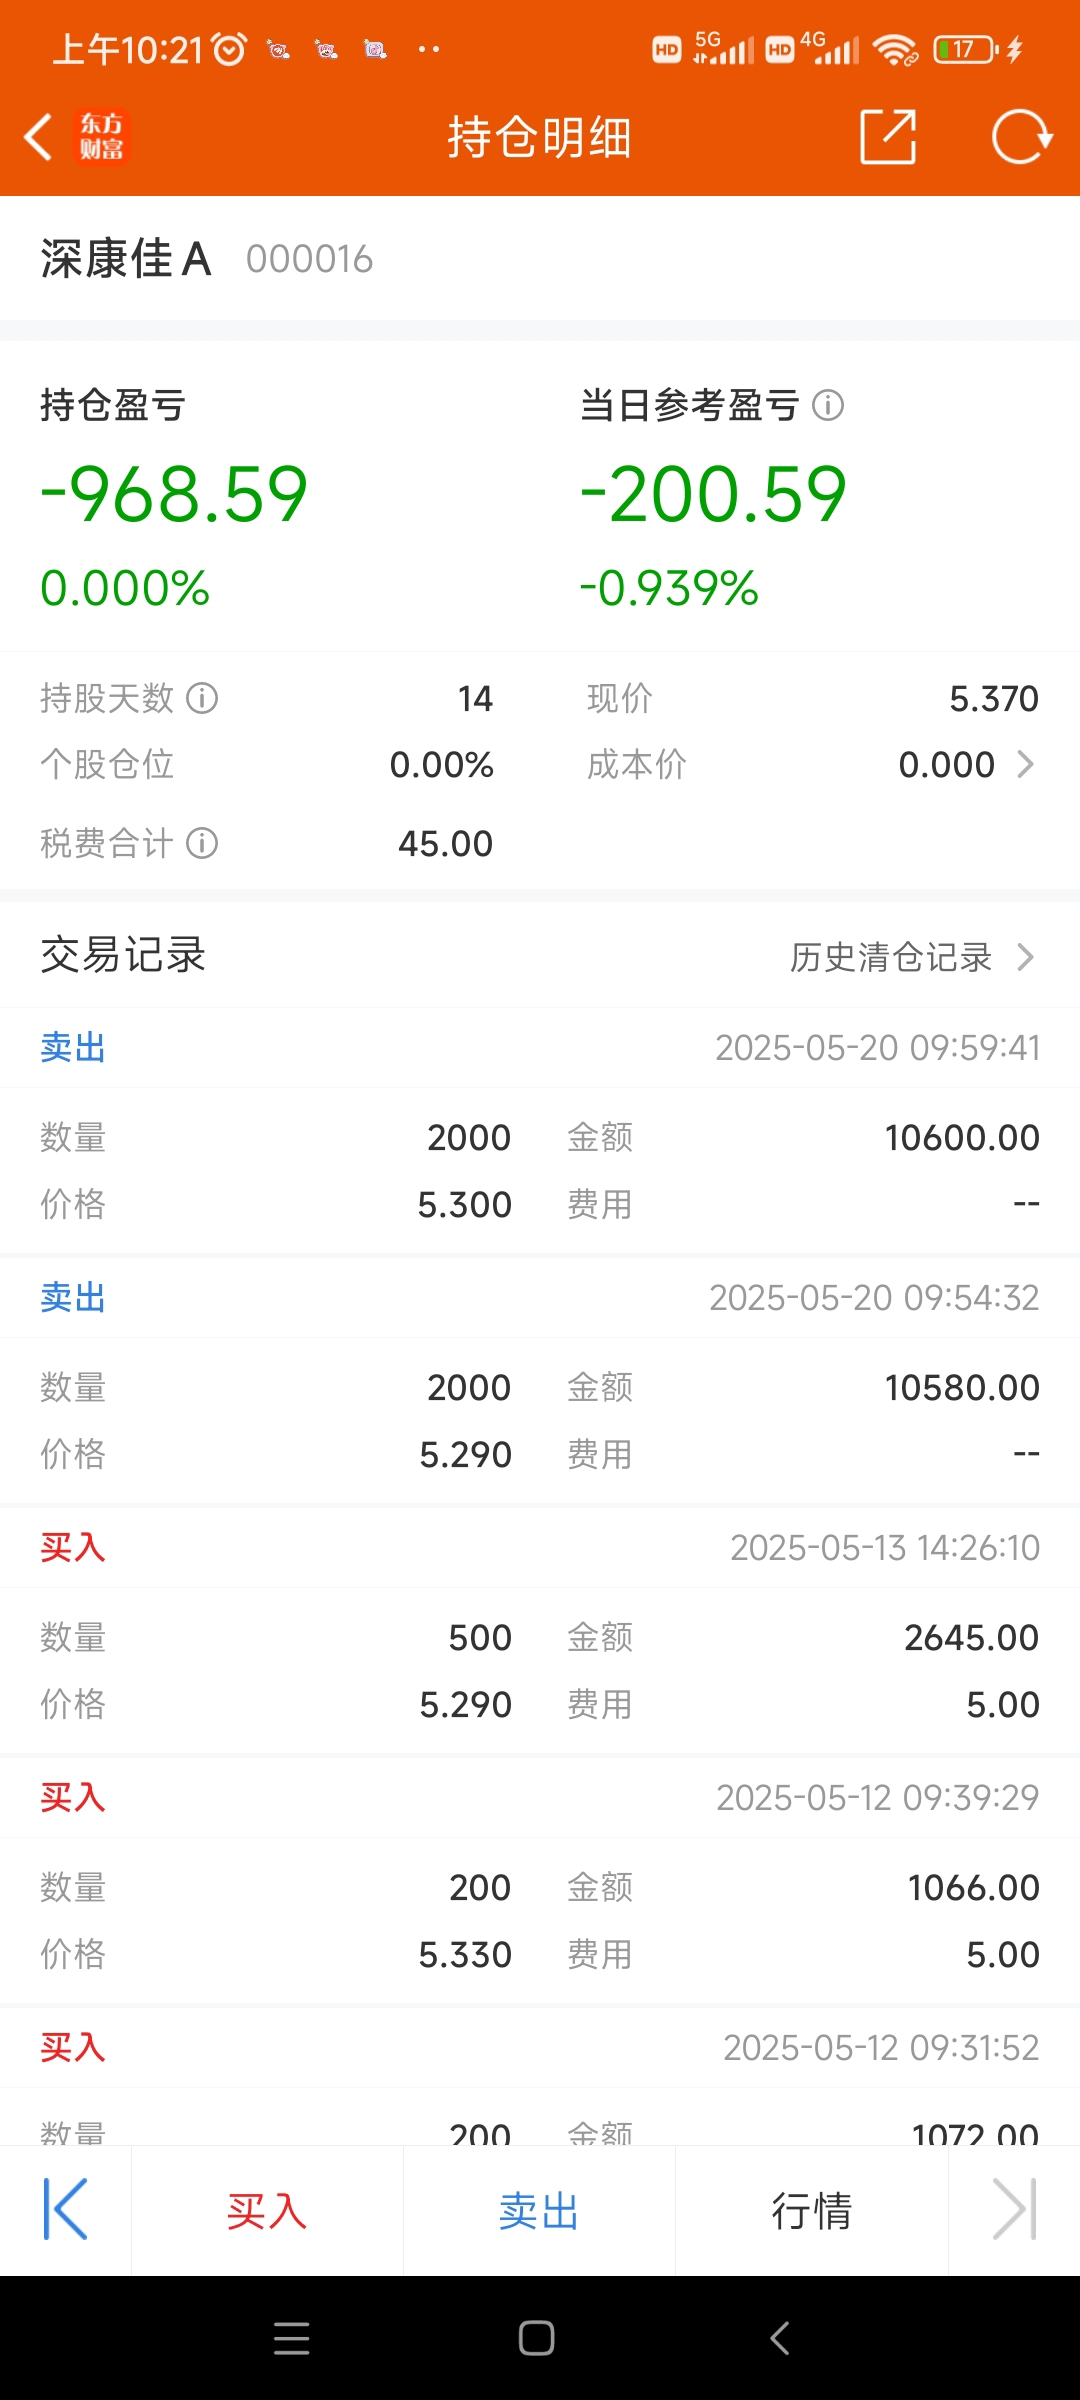
Task: Select the 2025-05-13 买入 trade record
Action: click(540, 1630)
